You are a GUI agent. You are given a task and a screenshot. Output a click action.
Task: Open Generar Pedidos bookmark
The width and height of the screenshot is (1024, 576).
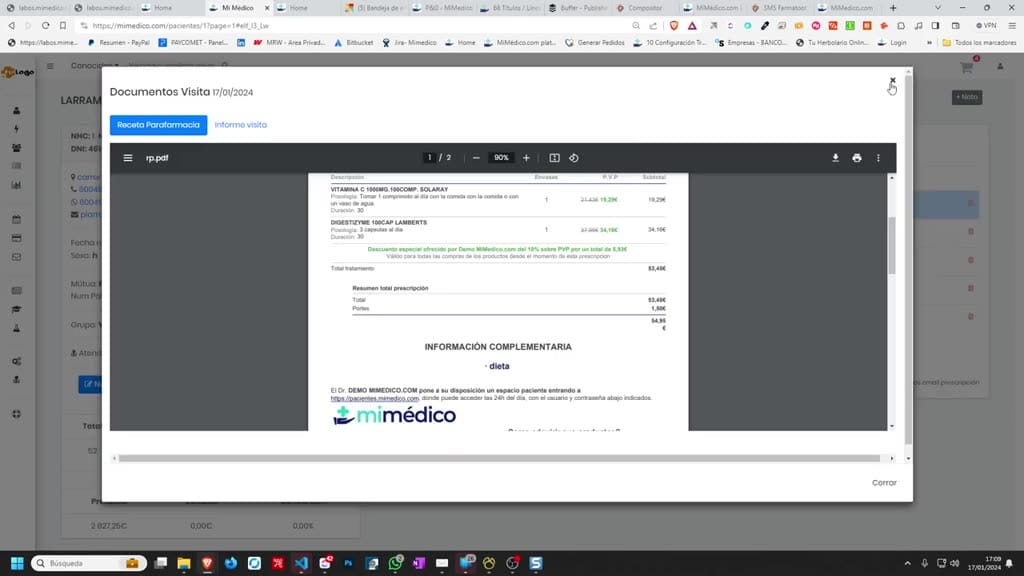coord(595,42)
